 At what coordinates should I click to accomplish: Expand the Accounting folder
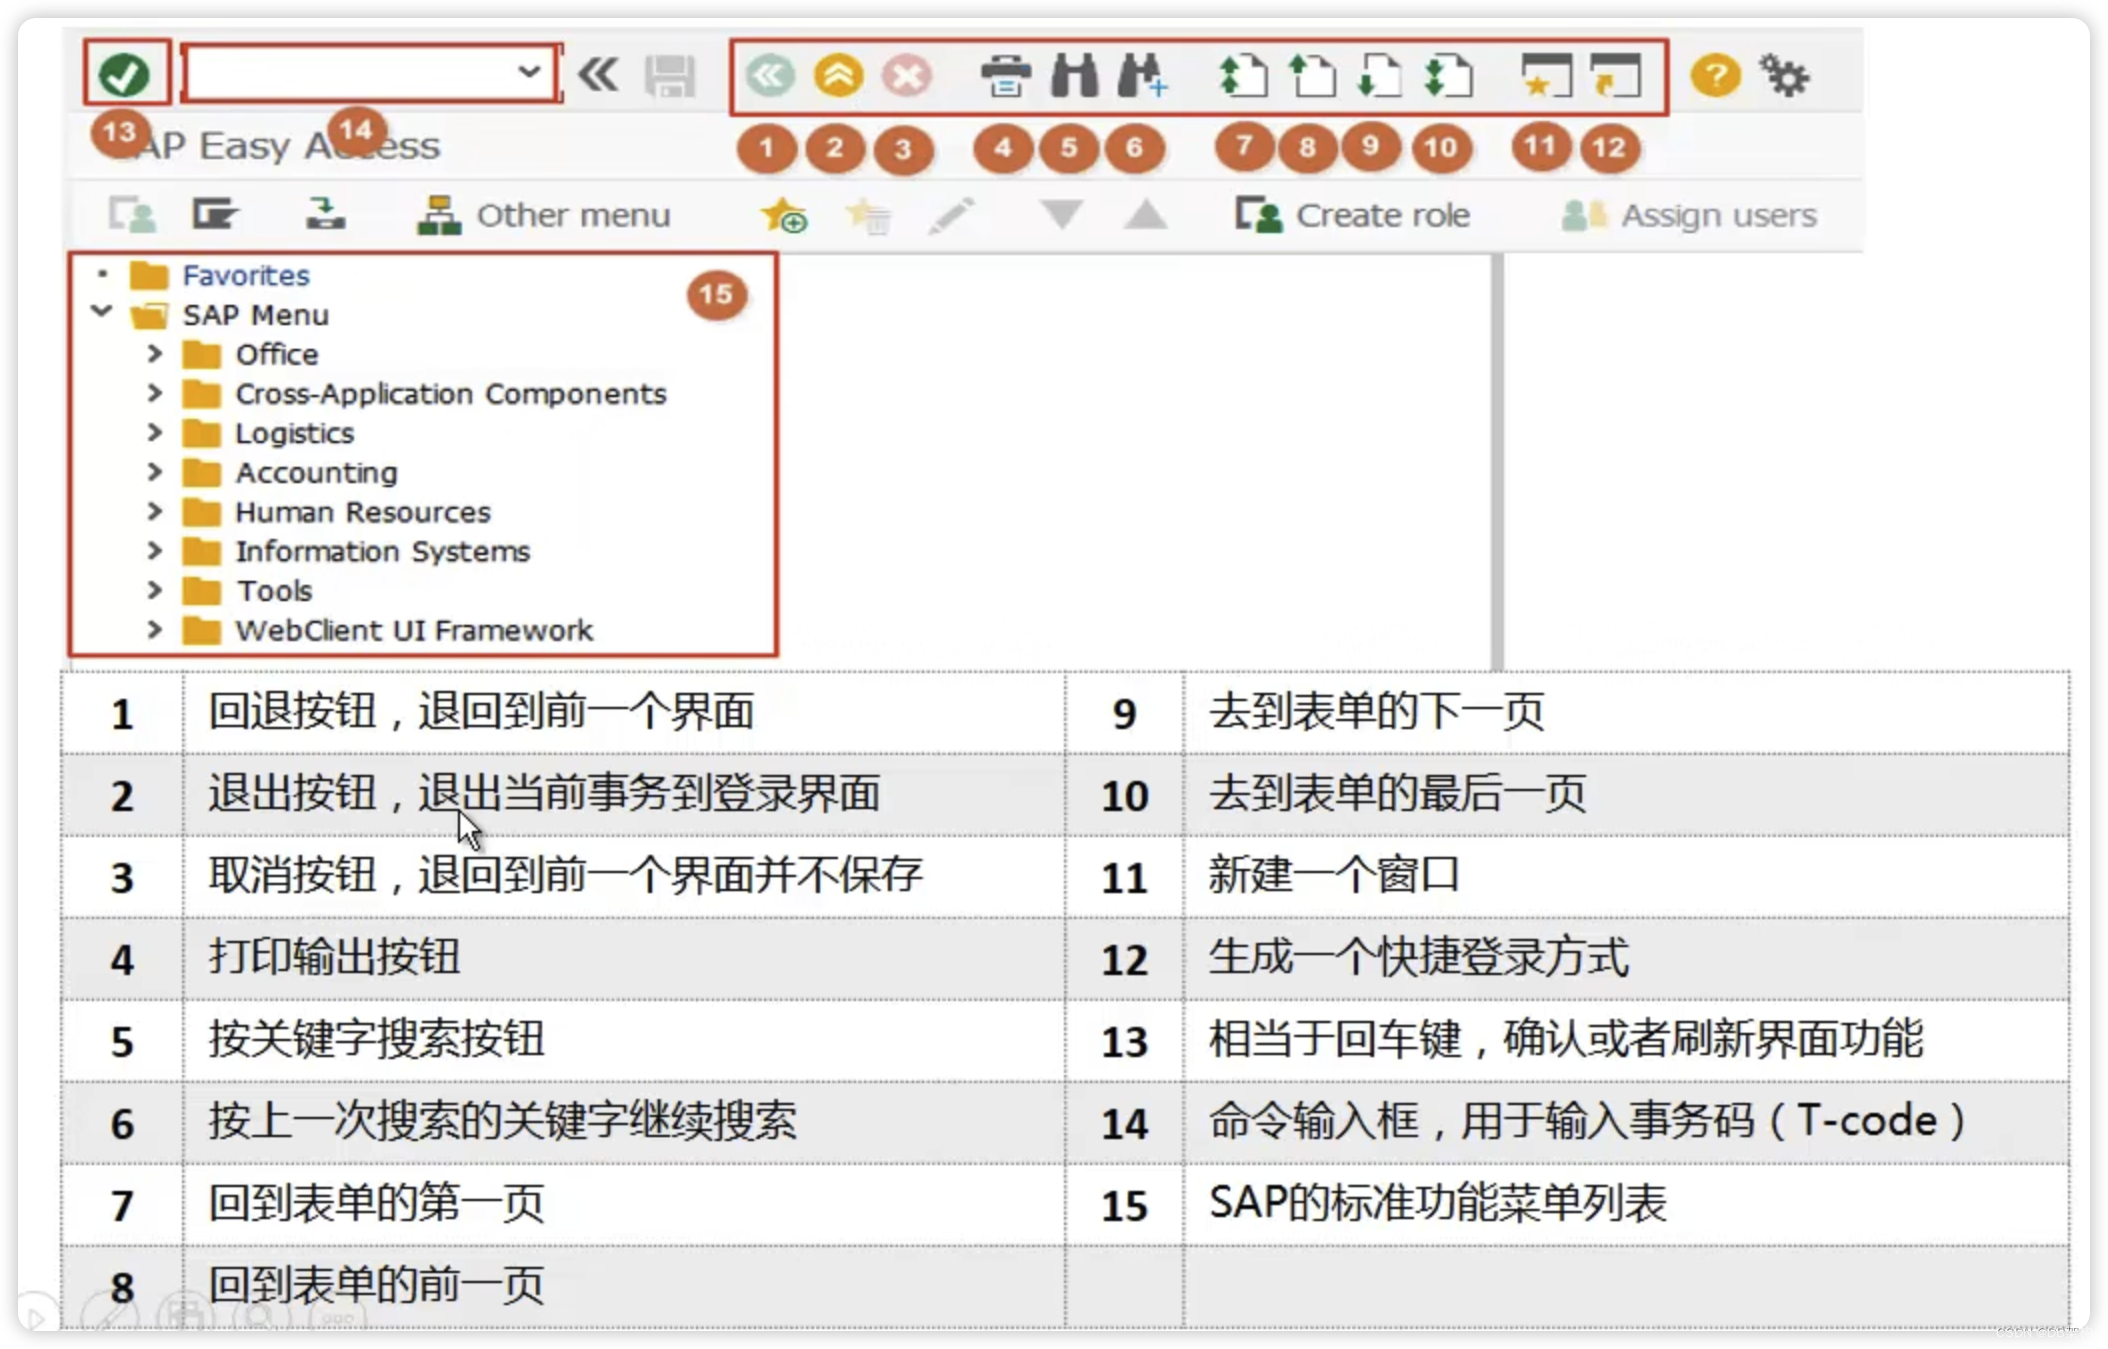(155, 471)
